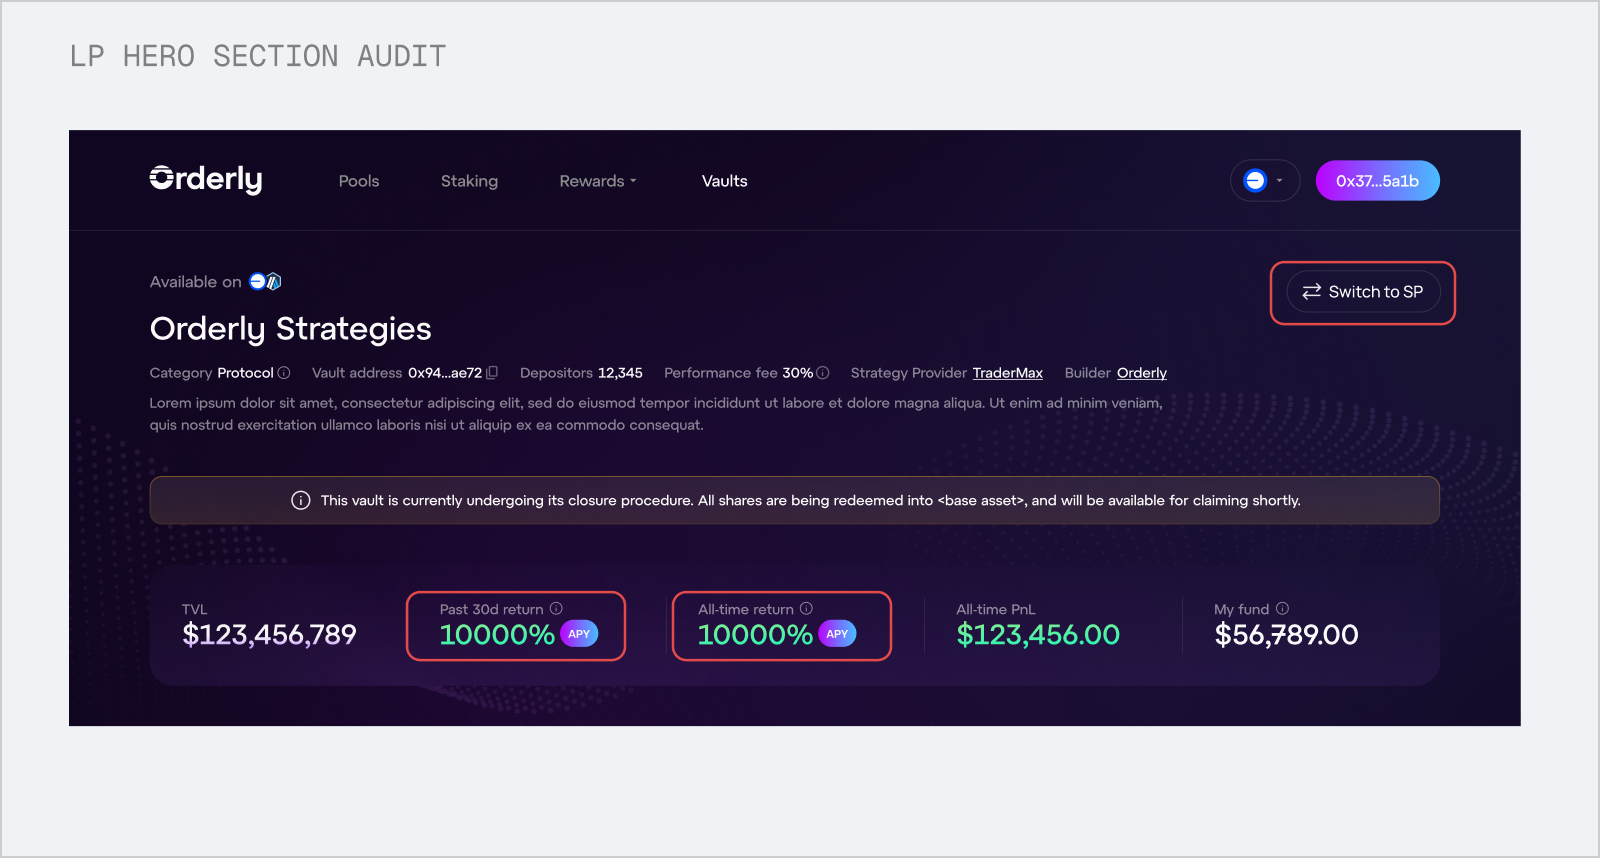Click the Arbitrum chain icon beside Available on
This screenshot has width=1600, height=858.
click(x=273, y=282)
